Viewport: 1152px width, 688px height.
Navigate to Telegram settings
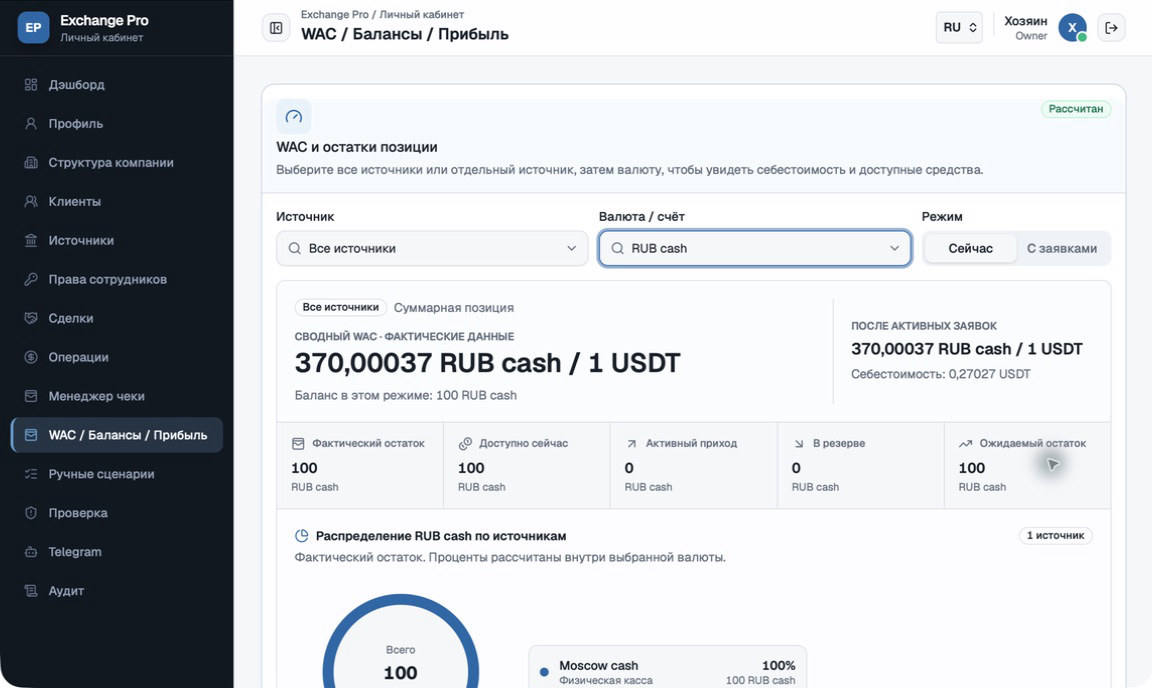(x=116, y=552)
